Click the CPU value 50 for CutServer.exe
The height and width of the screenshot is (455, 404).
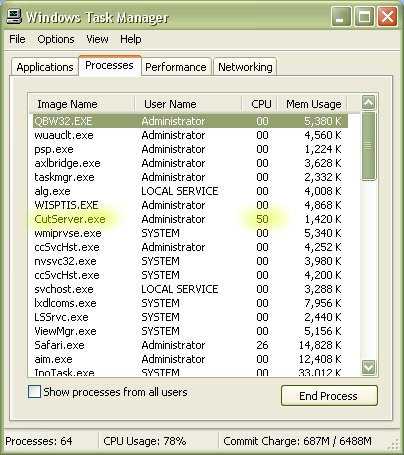262,219
